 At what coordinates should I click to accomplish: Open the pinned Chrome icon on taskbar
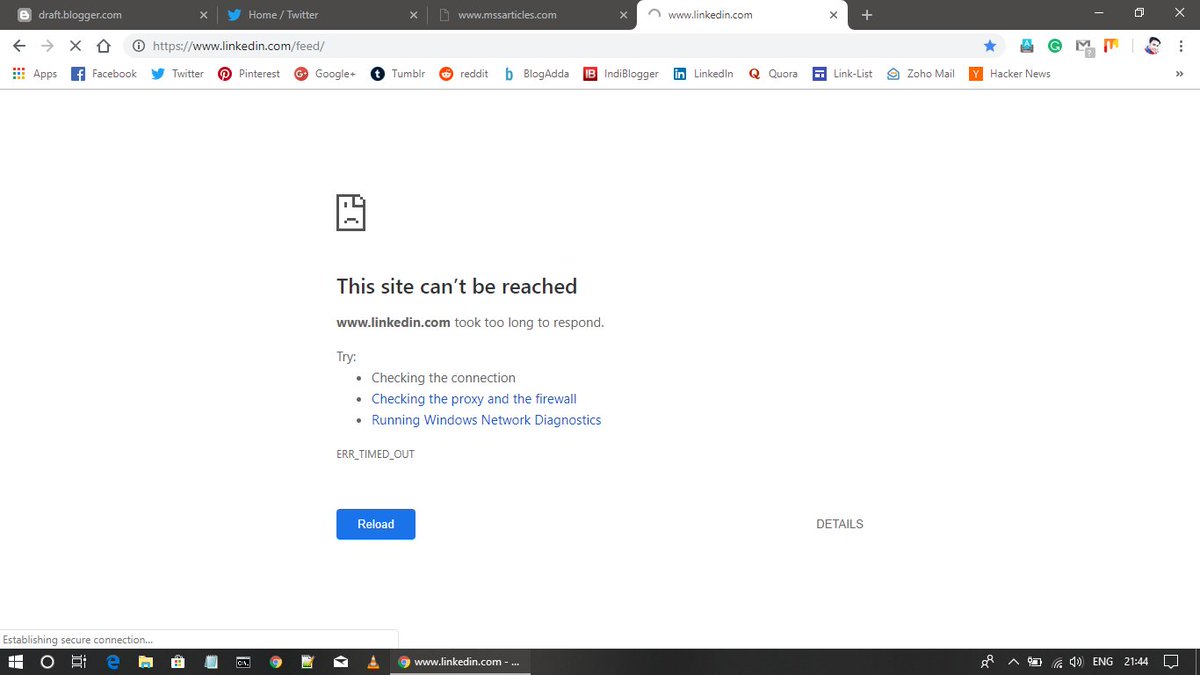[x=276, y=661]
